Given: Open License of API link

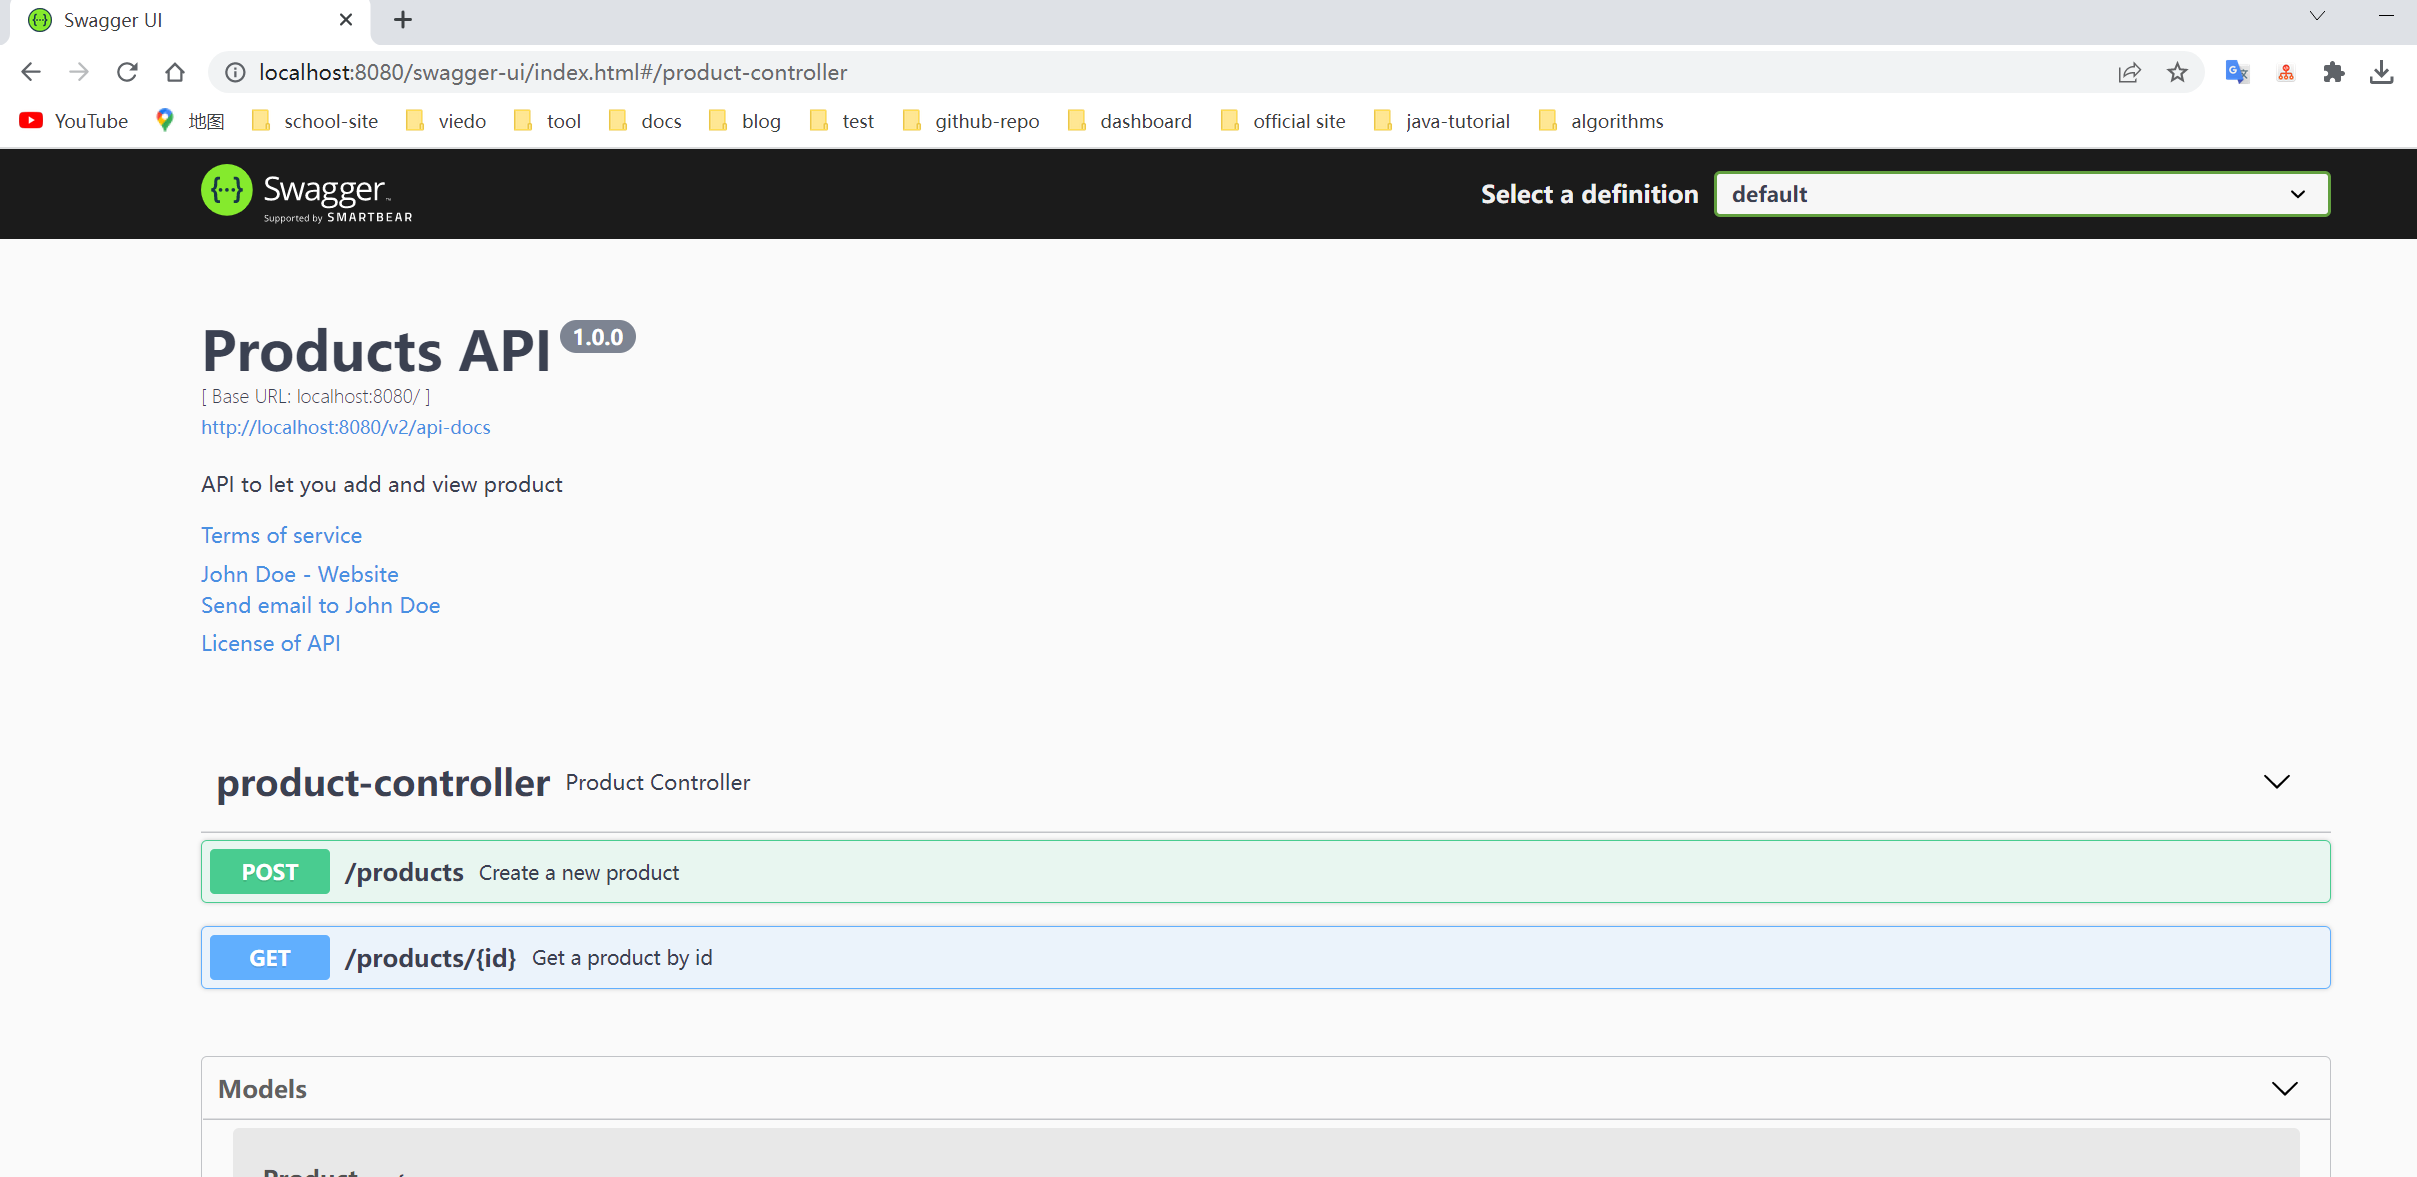Looking at the screenshot, I should [271, 643].
